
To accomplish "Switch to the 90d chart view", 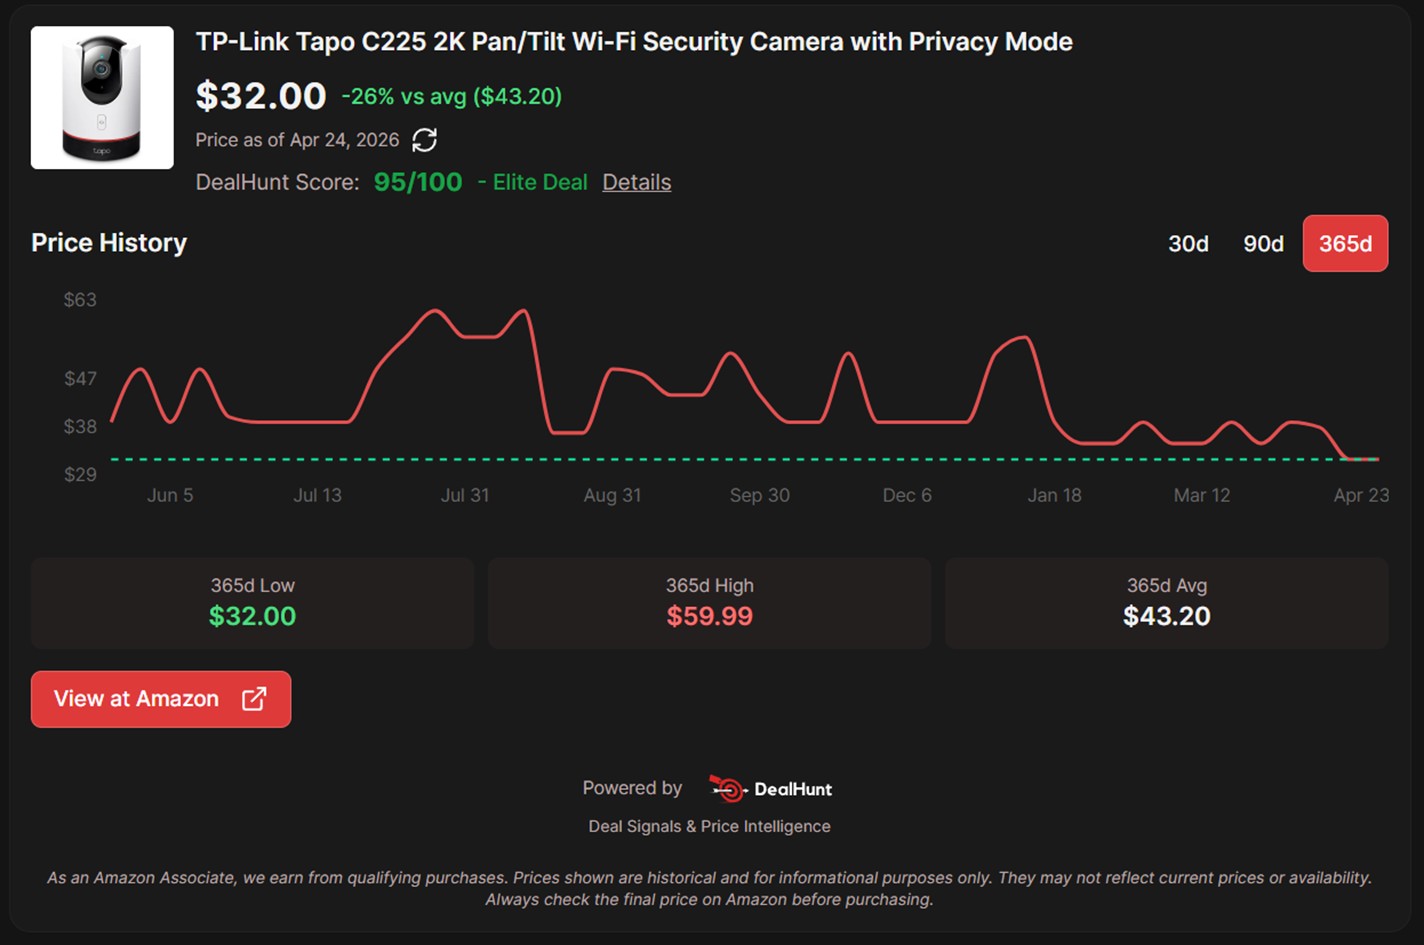I will coord(1263,243).
